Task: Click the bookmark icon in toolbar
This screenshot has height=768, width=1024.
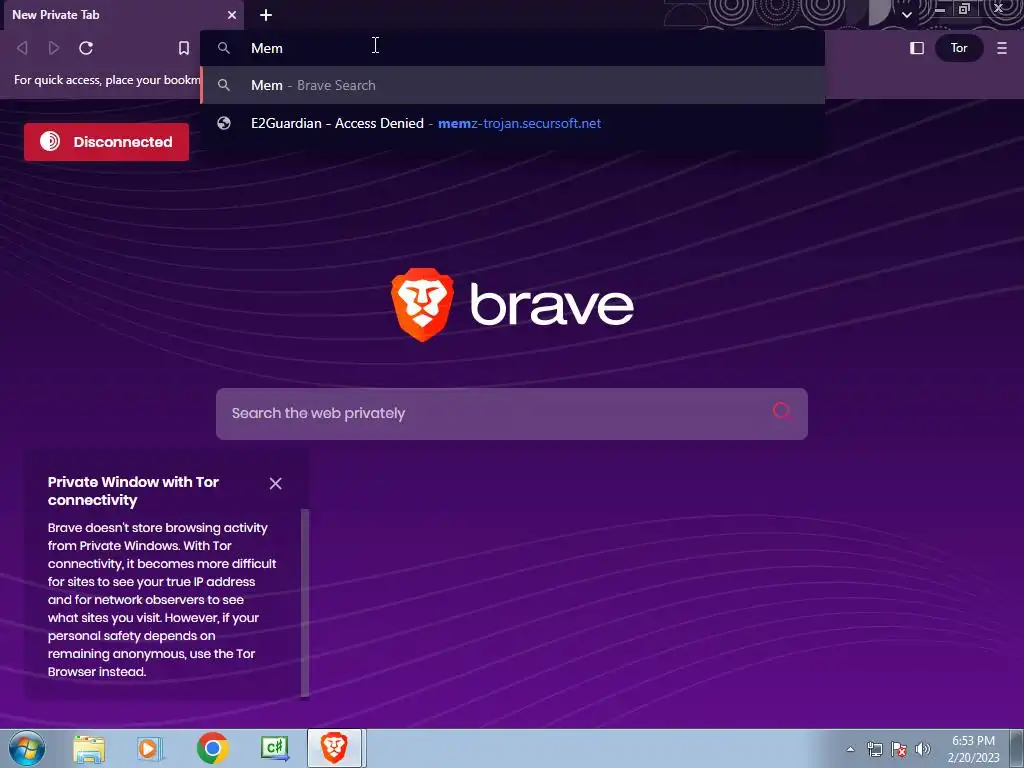Action: click(184, 48)
